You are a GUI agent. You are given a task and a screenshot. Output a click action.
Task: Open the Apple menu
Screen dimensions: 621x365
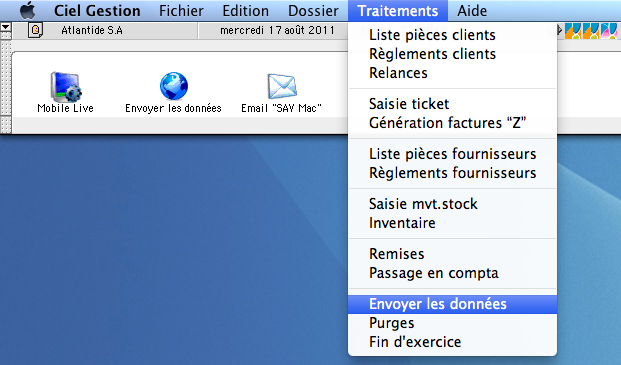(x=28, y=11)
